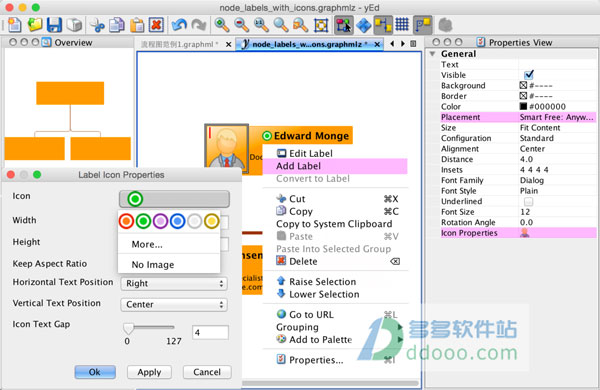Select the blue circle icon option
Image resolution: width=600 pixels, height=390 pixels.
[x=177, y=221]
